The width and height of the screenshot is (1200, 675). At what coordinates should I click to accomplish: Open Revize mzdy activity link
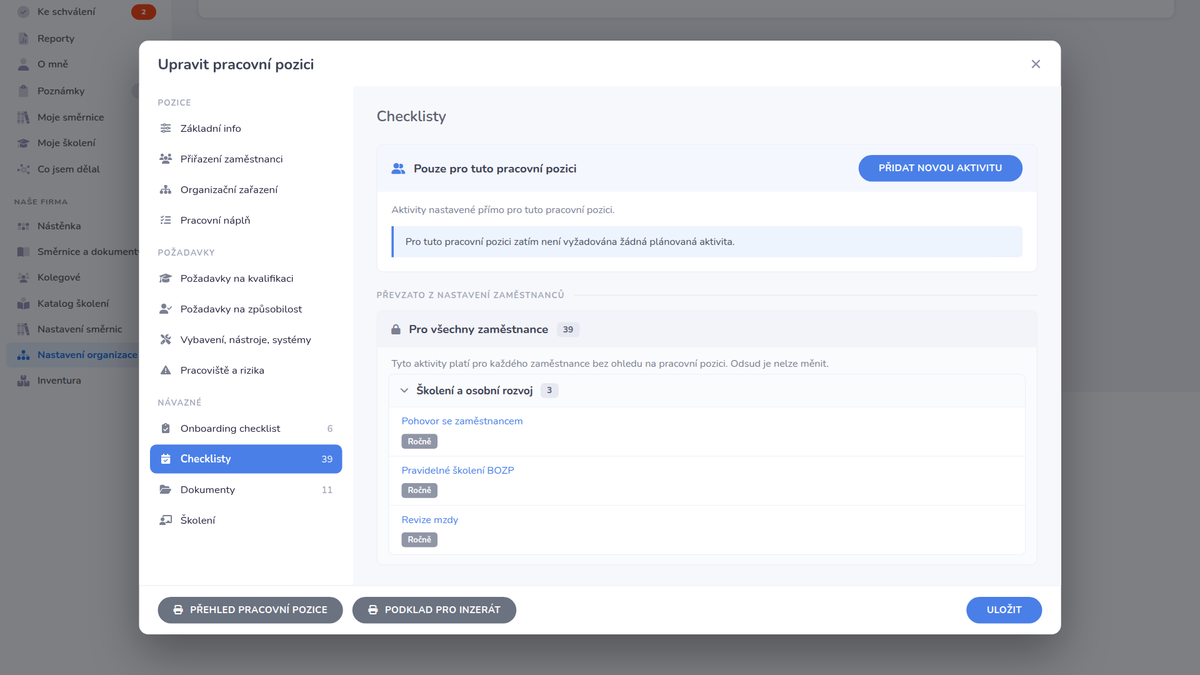coord(430,520)
